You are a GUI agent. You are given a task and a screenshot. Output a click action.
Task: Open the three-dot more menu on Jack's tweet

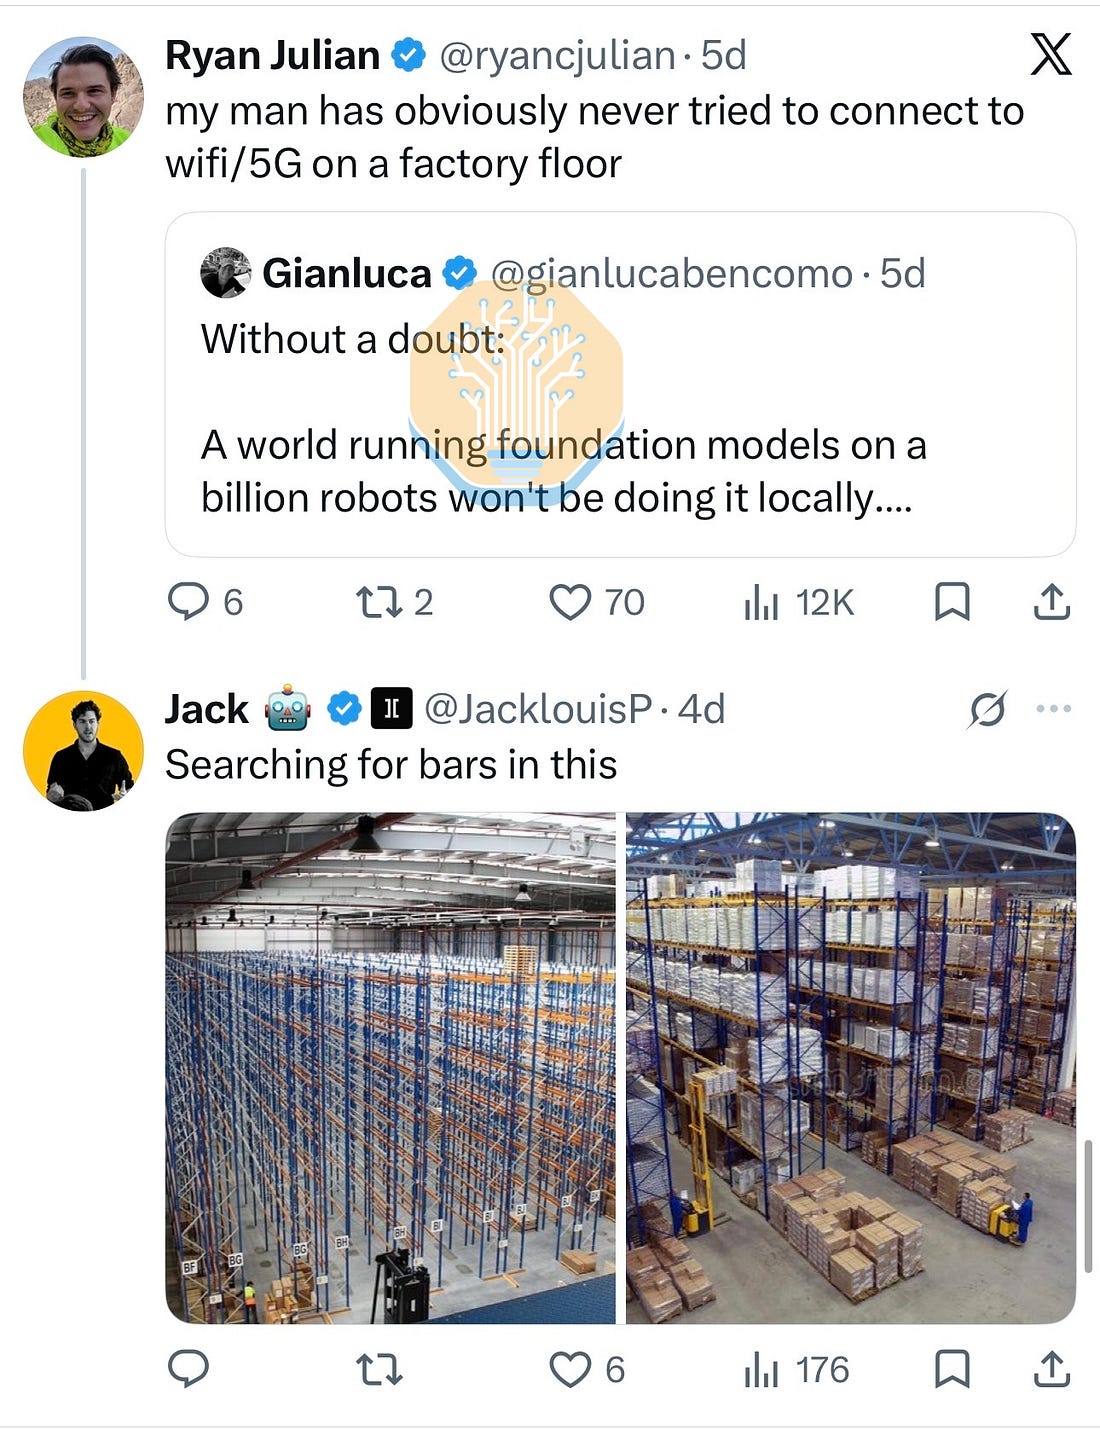click(1054, 709)
